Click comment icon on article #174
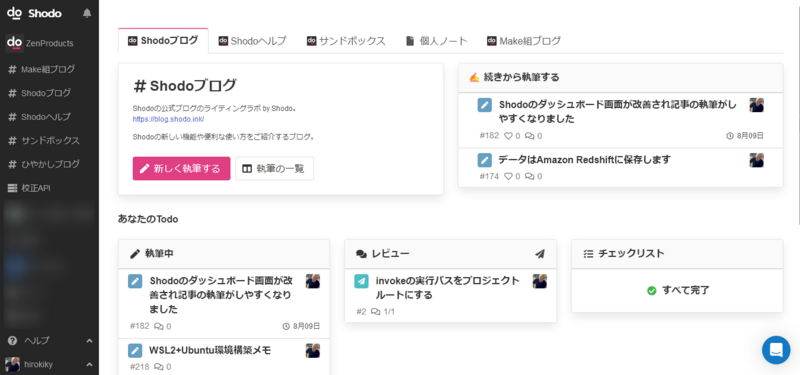 pyautogui.click(x=530, y=176)
